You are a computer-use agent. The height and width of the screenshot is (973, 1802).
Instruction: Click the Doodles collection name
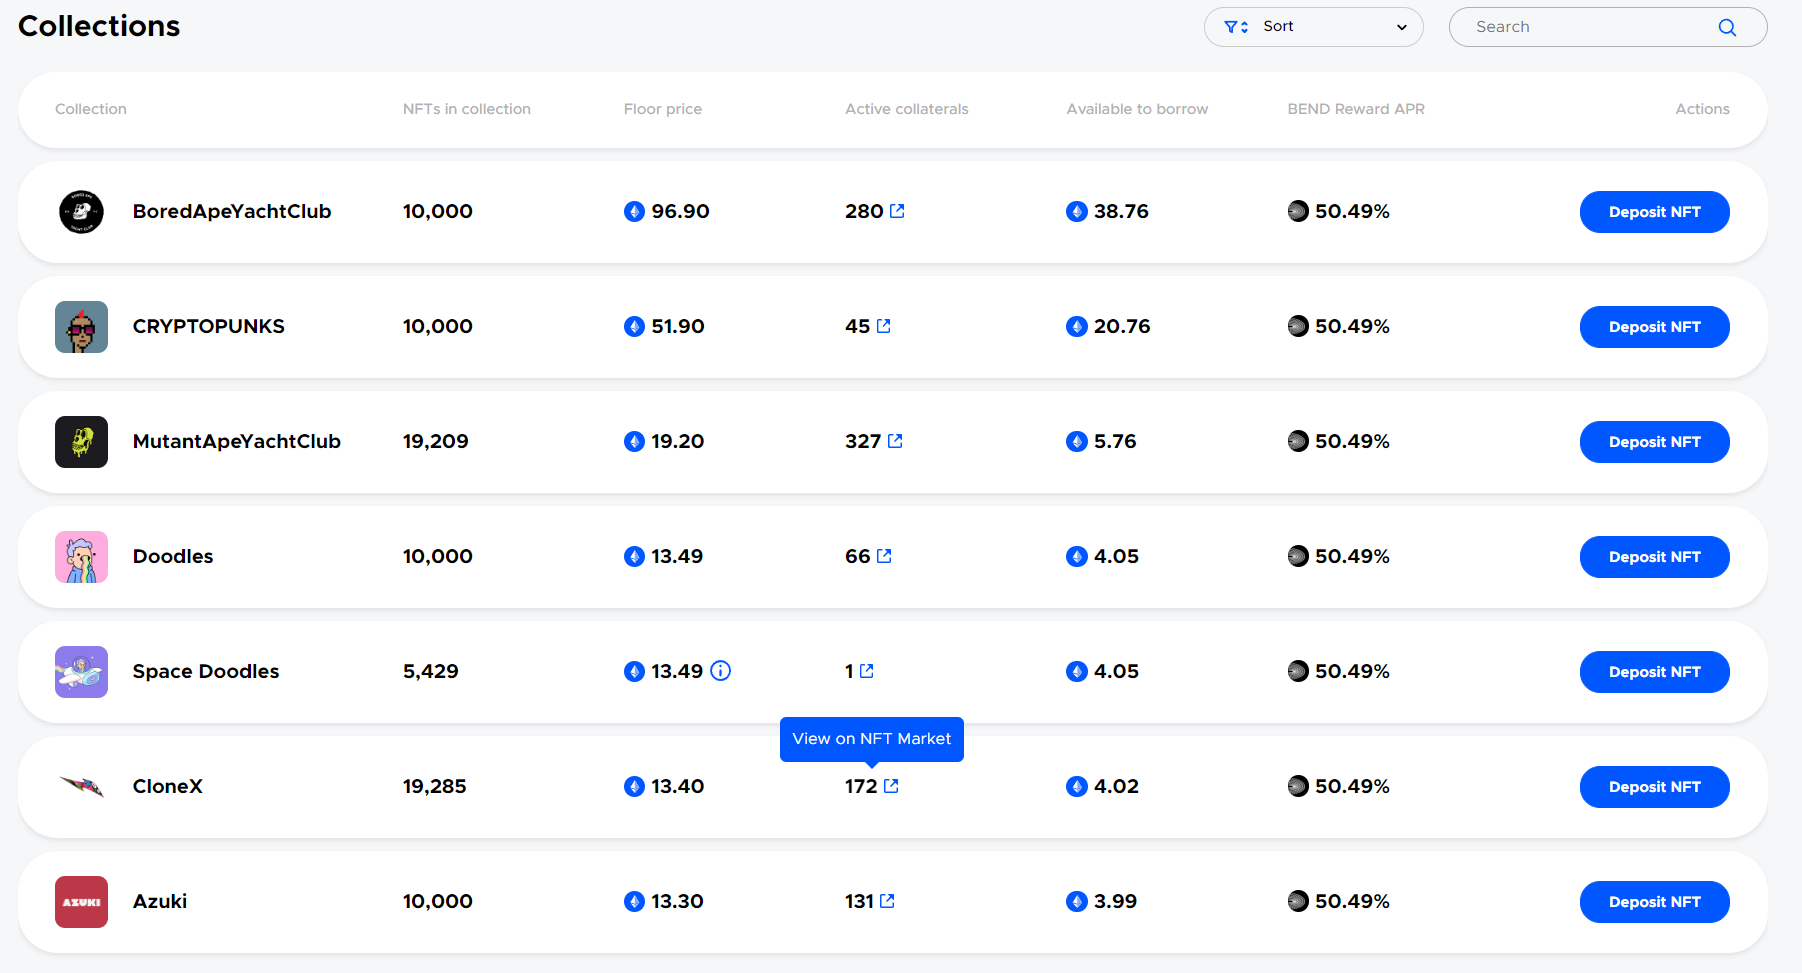coord(173,556)
